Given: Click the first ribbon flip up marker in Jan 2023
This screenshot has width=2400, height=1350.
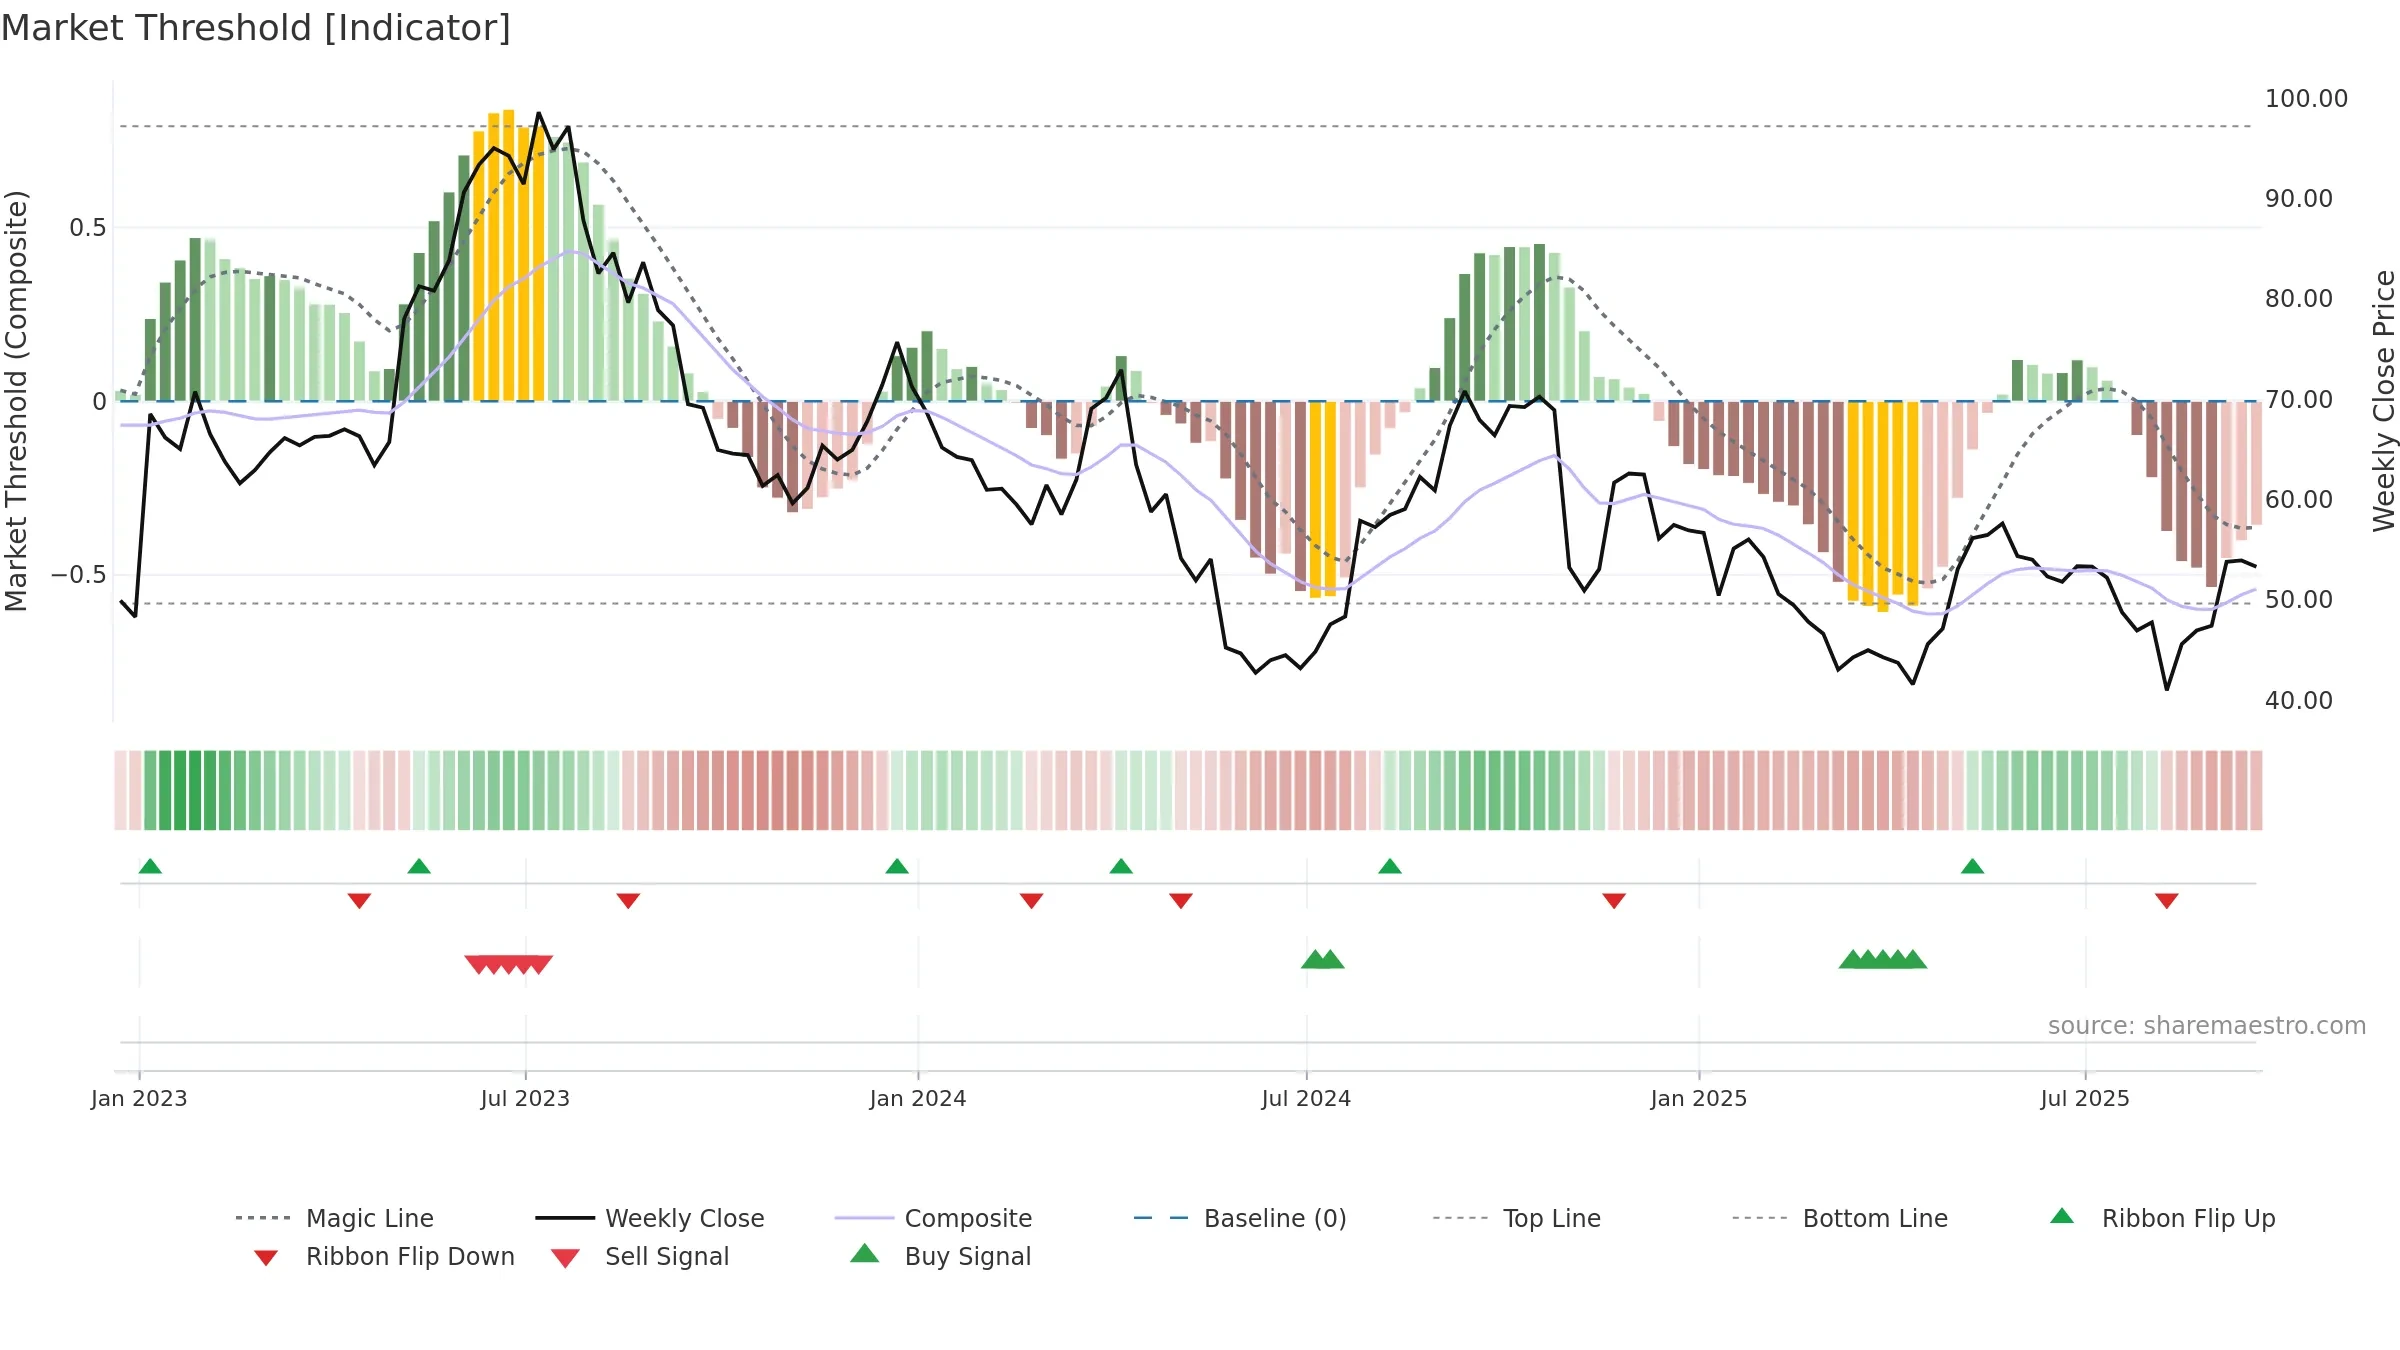Looking at the screenshot, I should pyautogui.click(x=150, y=866).
